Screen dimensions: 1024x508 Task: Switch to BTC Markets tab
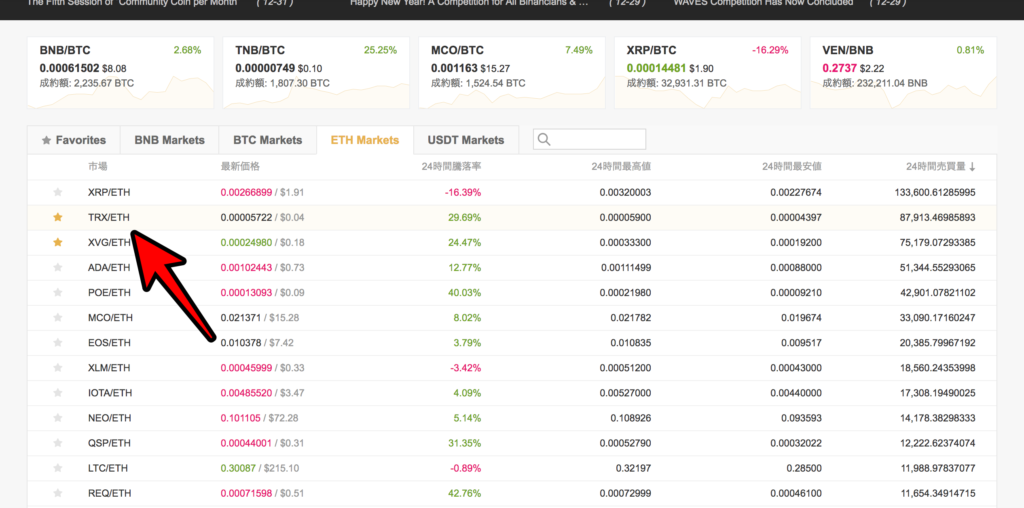(268, 140)
